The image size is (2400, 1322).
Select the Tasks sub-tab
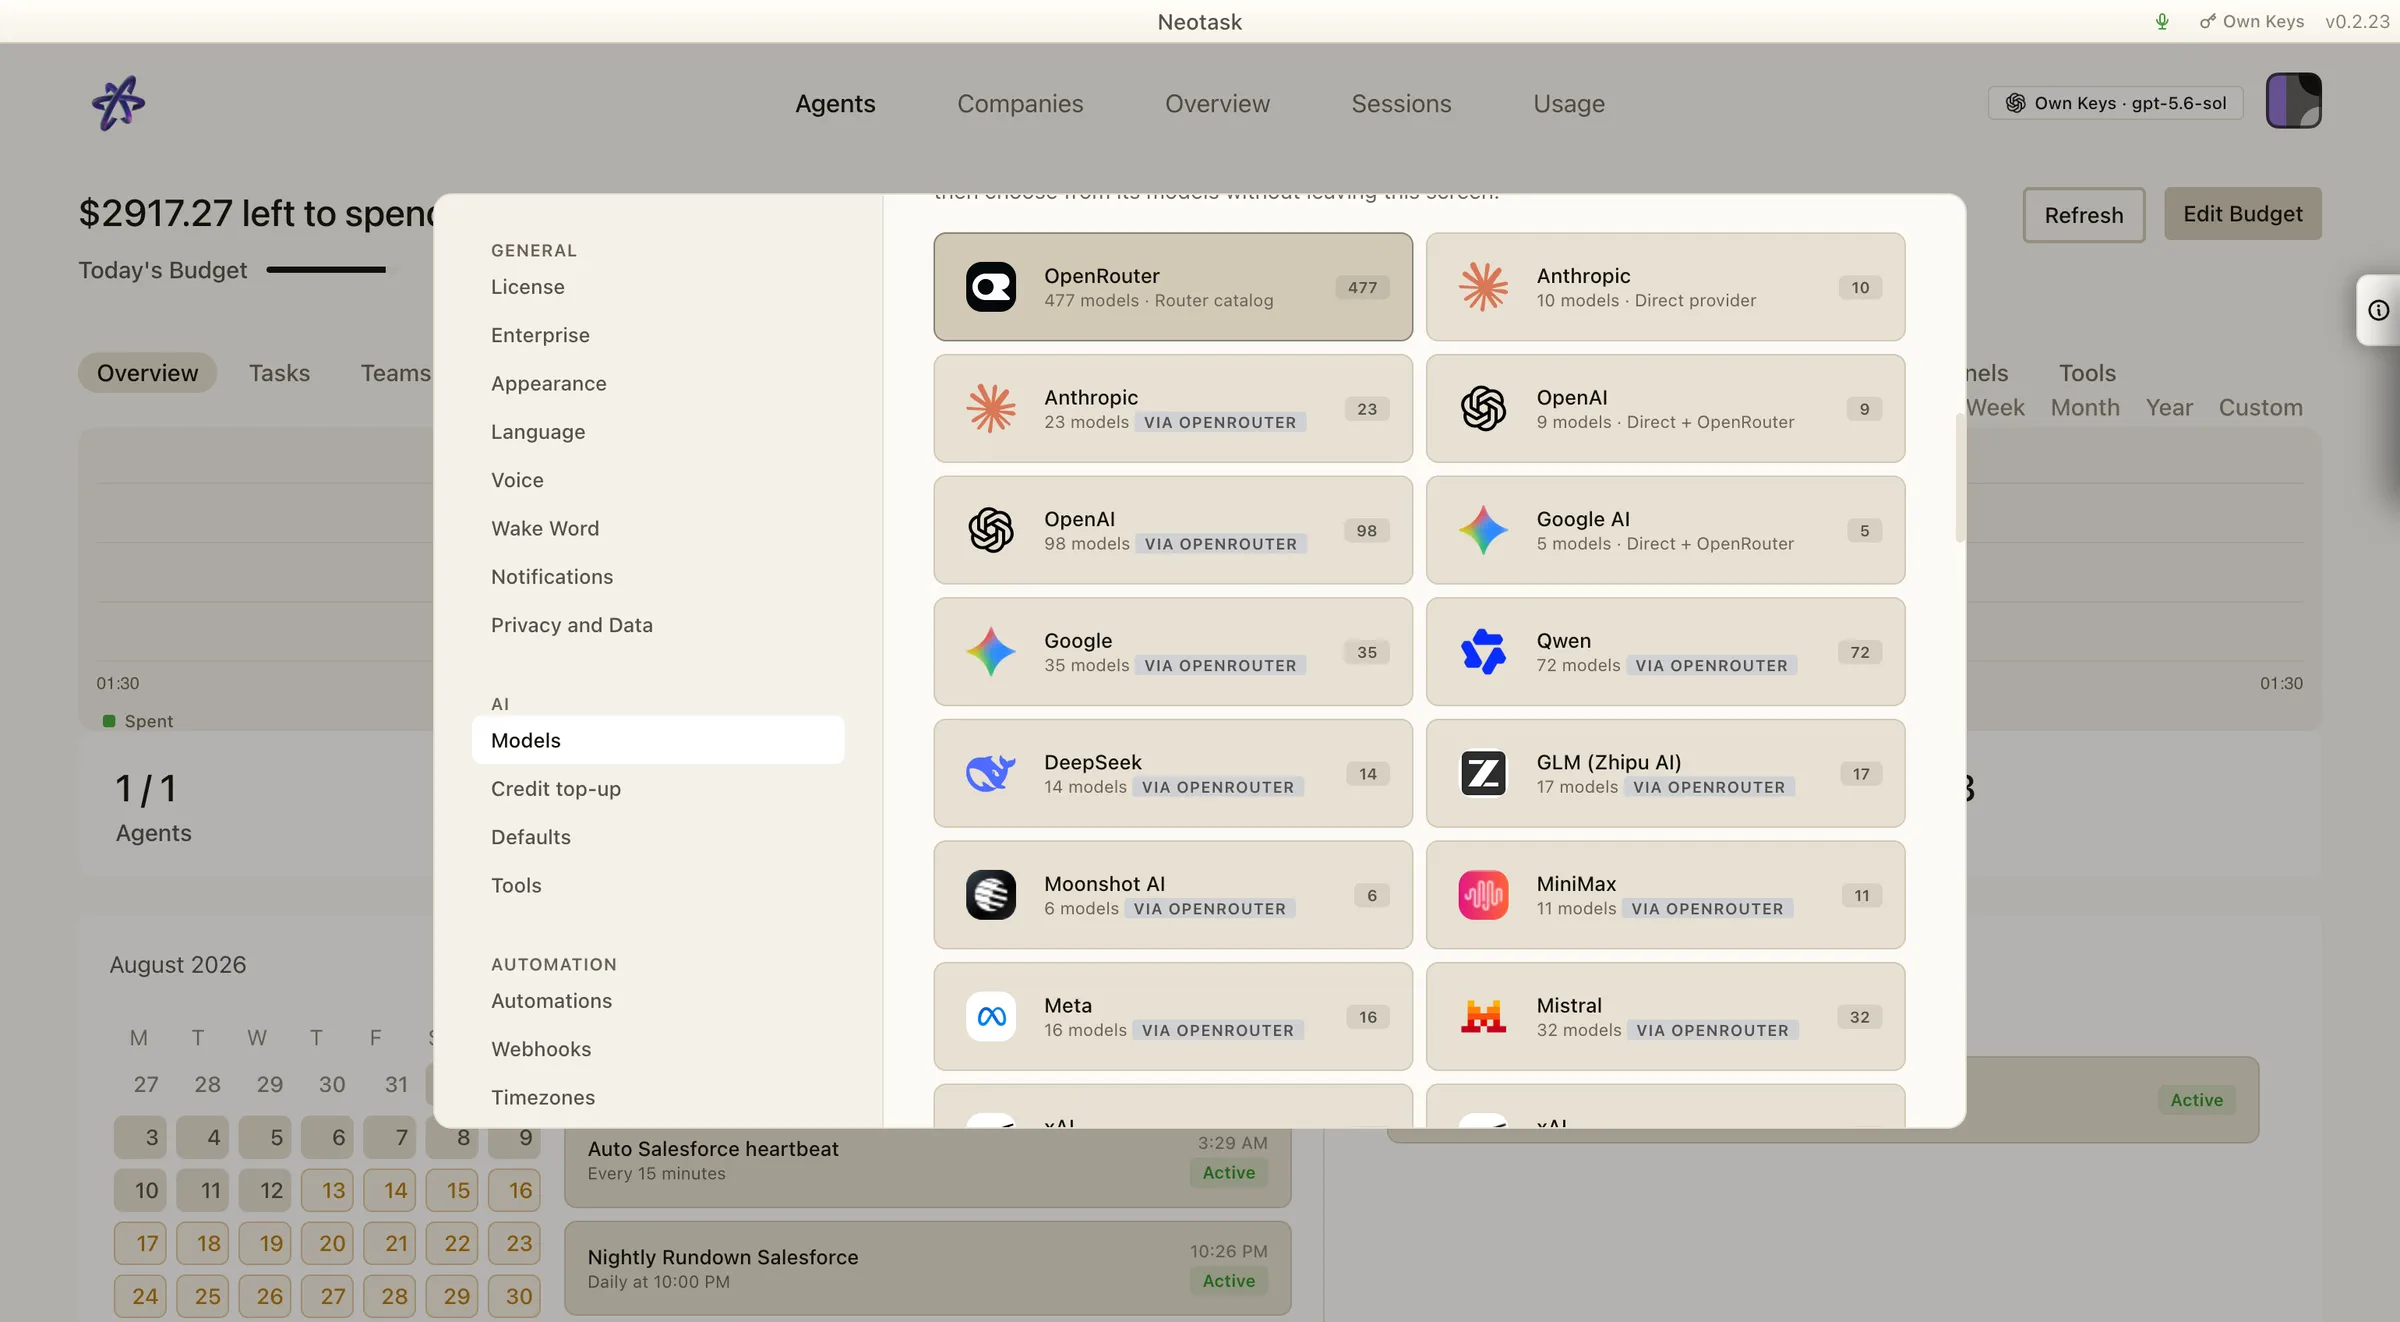point(279,373)
